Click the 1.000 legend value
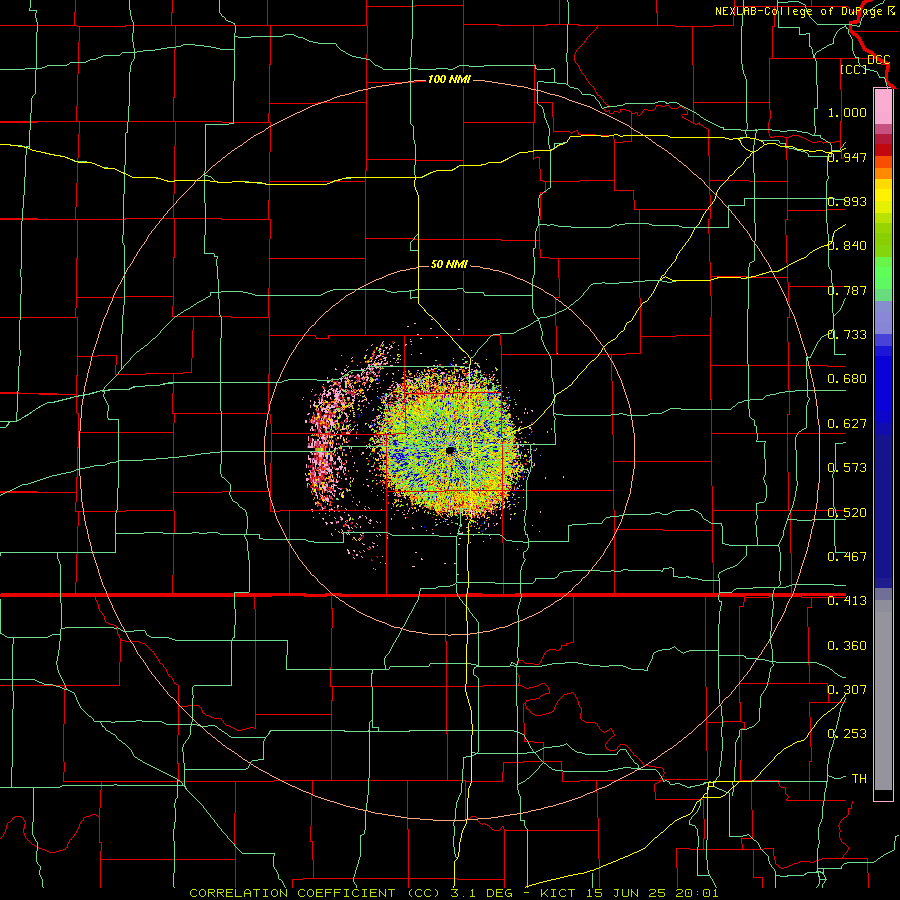This screenshot has width=900, height=900. point(847,112)
